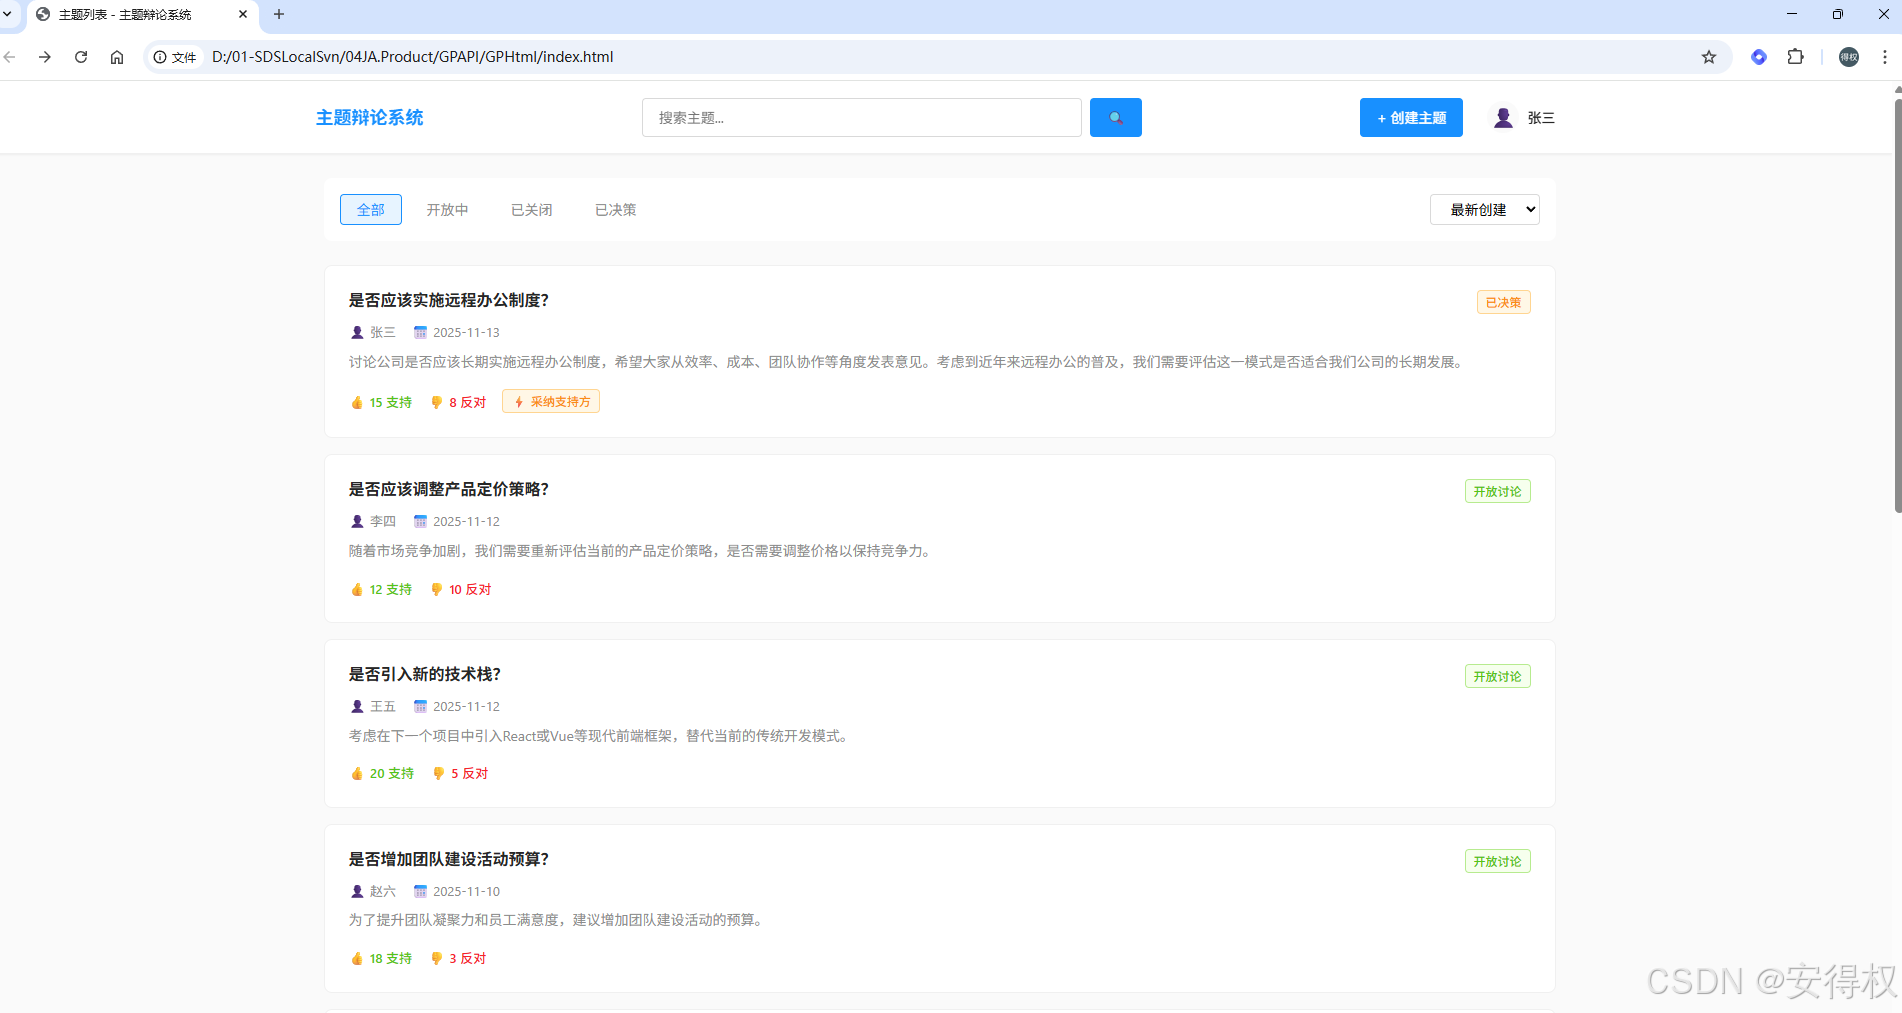Open the topic 是否增加团队建设活动预算
Image resolution: width=1902 pixels, height=1013 pixels.
pos(448,858)
